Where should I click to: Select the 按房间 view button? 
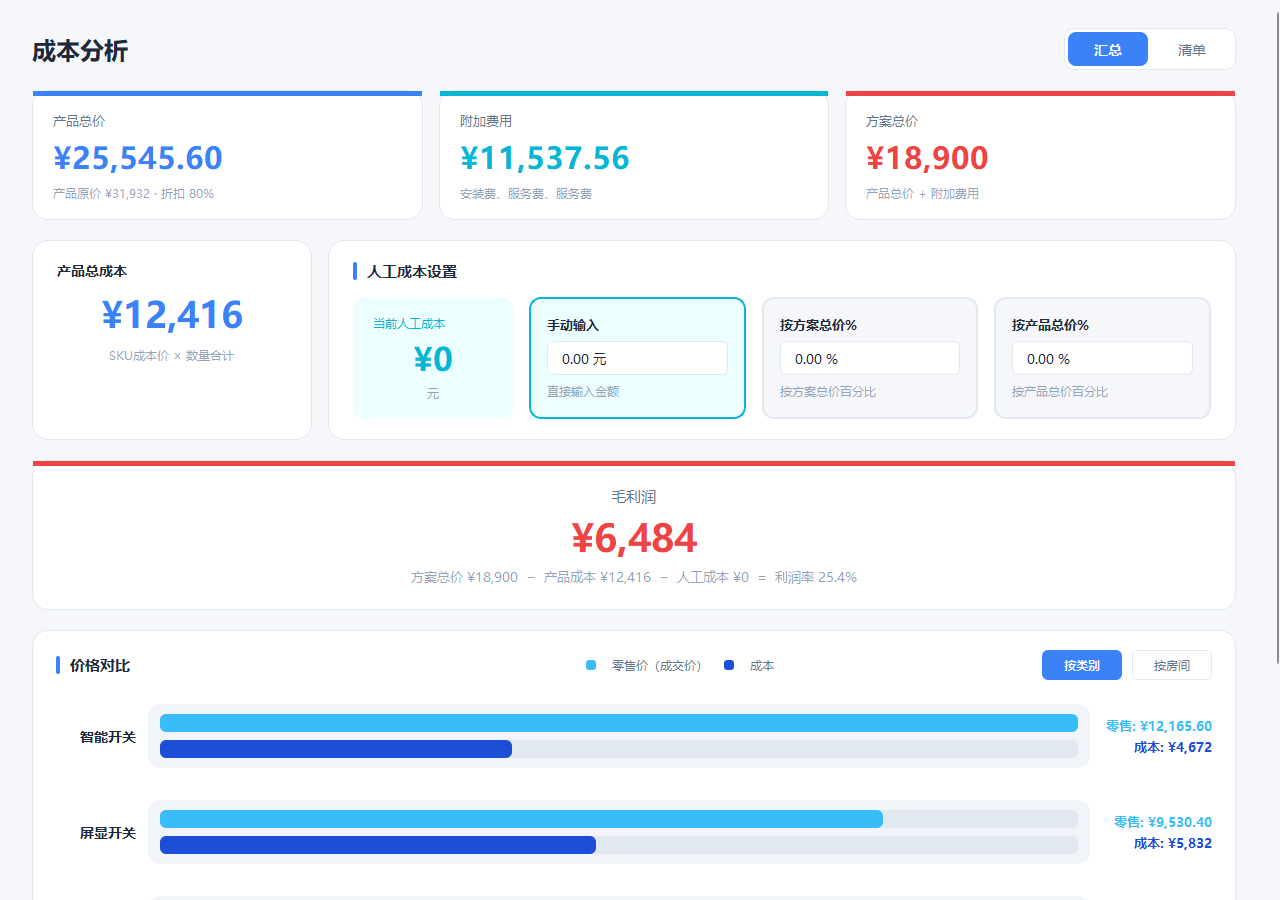(x=1172, y=665)
